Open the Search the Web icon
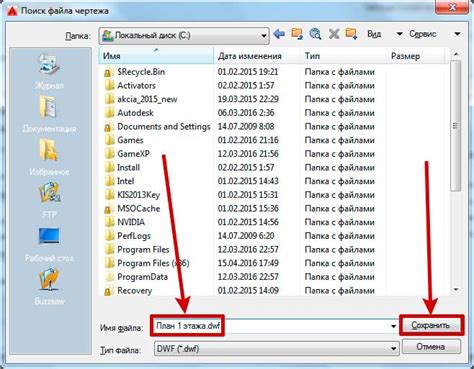The width and height of the screenshot is (474, 369). coord(315,34)
